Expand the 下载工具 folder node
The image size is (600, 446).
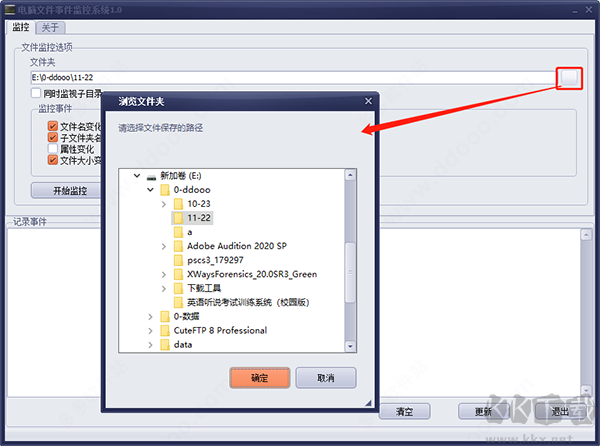[x=164, y=289]
